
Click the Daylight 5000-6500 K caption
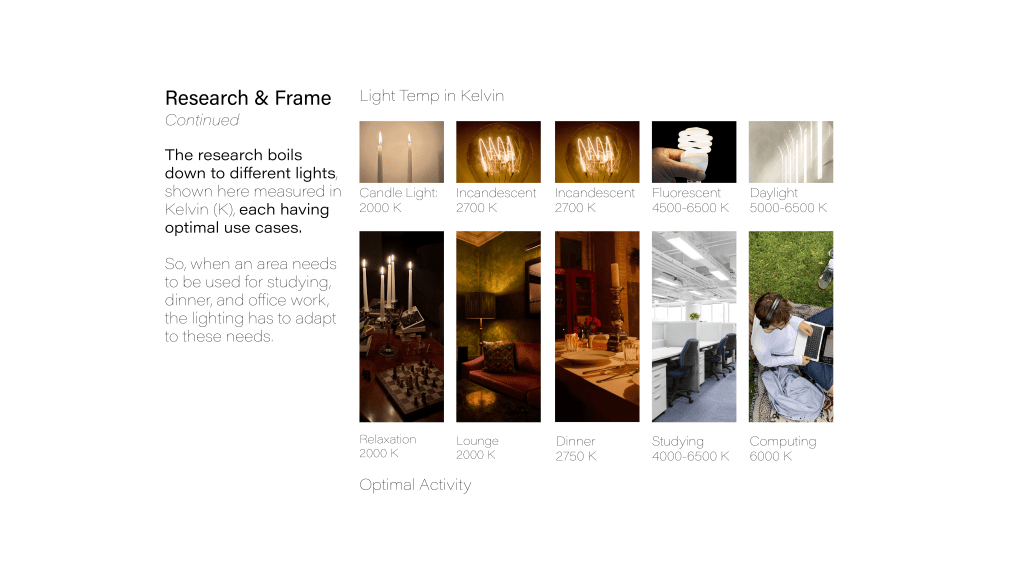tap(788, 200)
